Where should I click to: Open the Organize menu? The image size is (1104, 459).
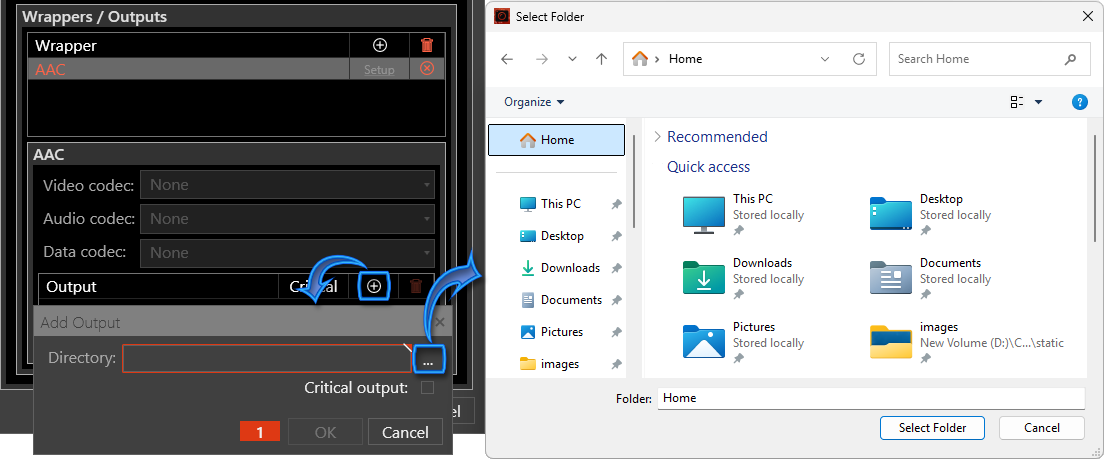534,102
